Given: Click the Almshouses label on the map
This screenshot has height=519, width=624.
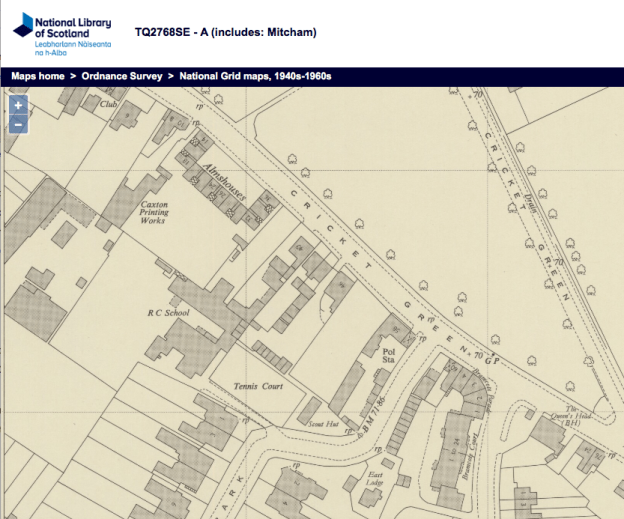Looking at the screenshot, I should pyautogui.click(x=218, y=174).
